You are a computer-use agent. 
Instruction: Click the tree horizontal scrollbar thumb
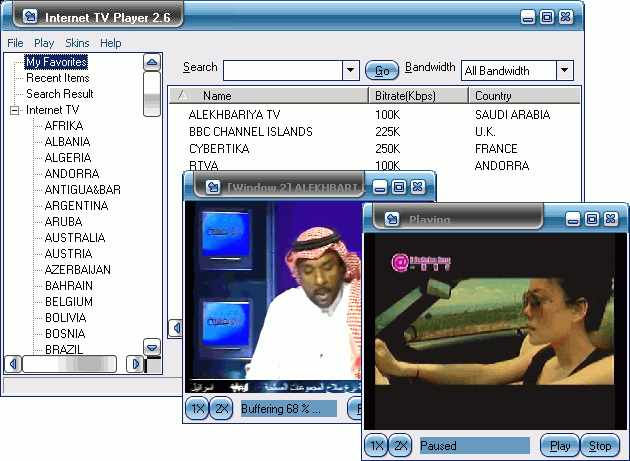click(x=70, y=364)
